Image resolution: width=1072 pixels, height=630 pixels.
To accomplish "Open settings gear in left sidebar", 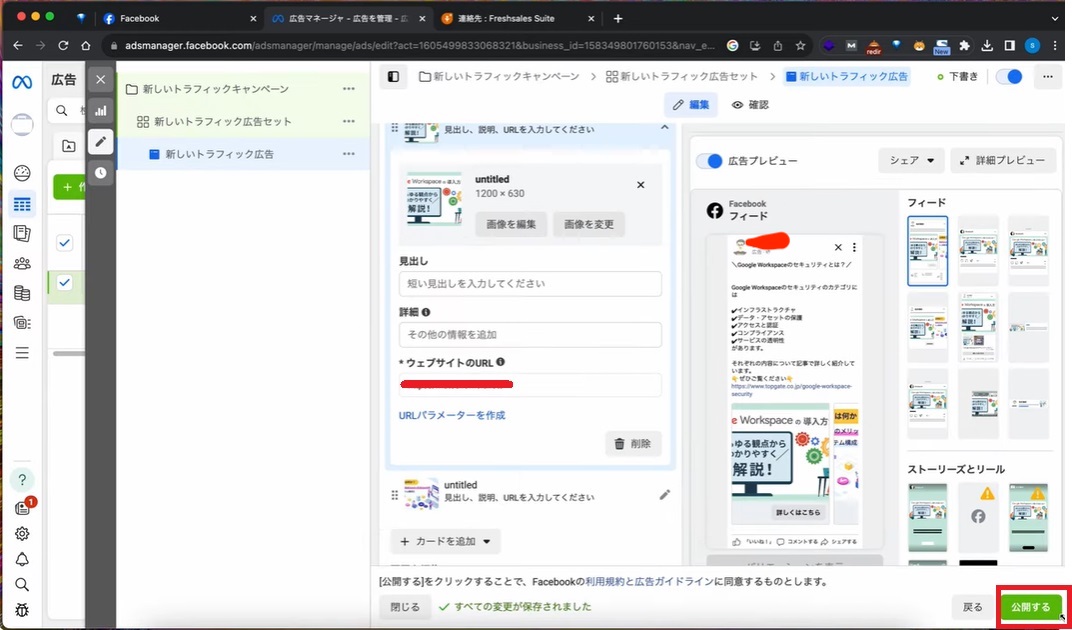I will point(22,533).
